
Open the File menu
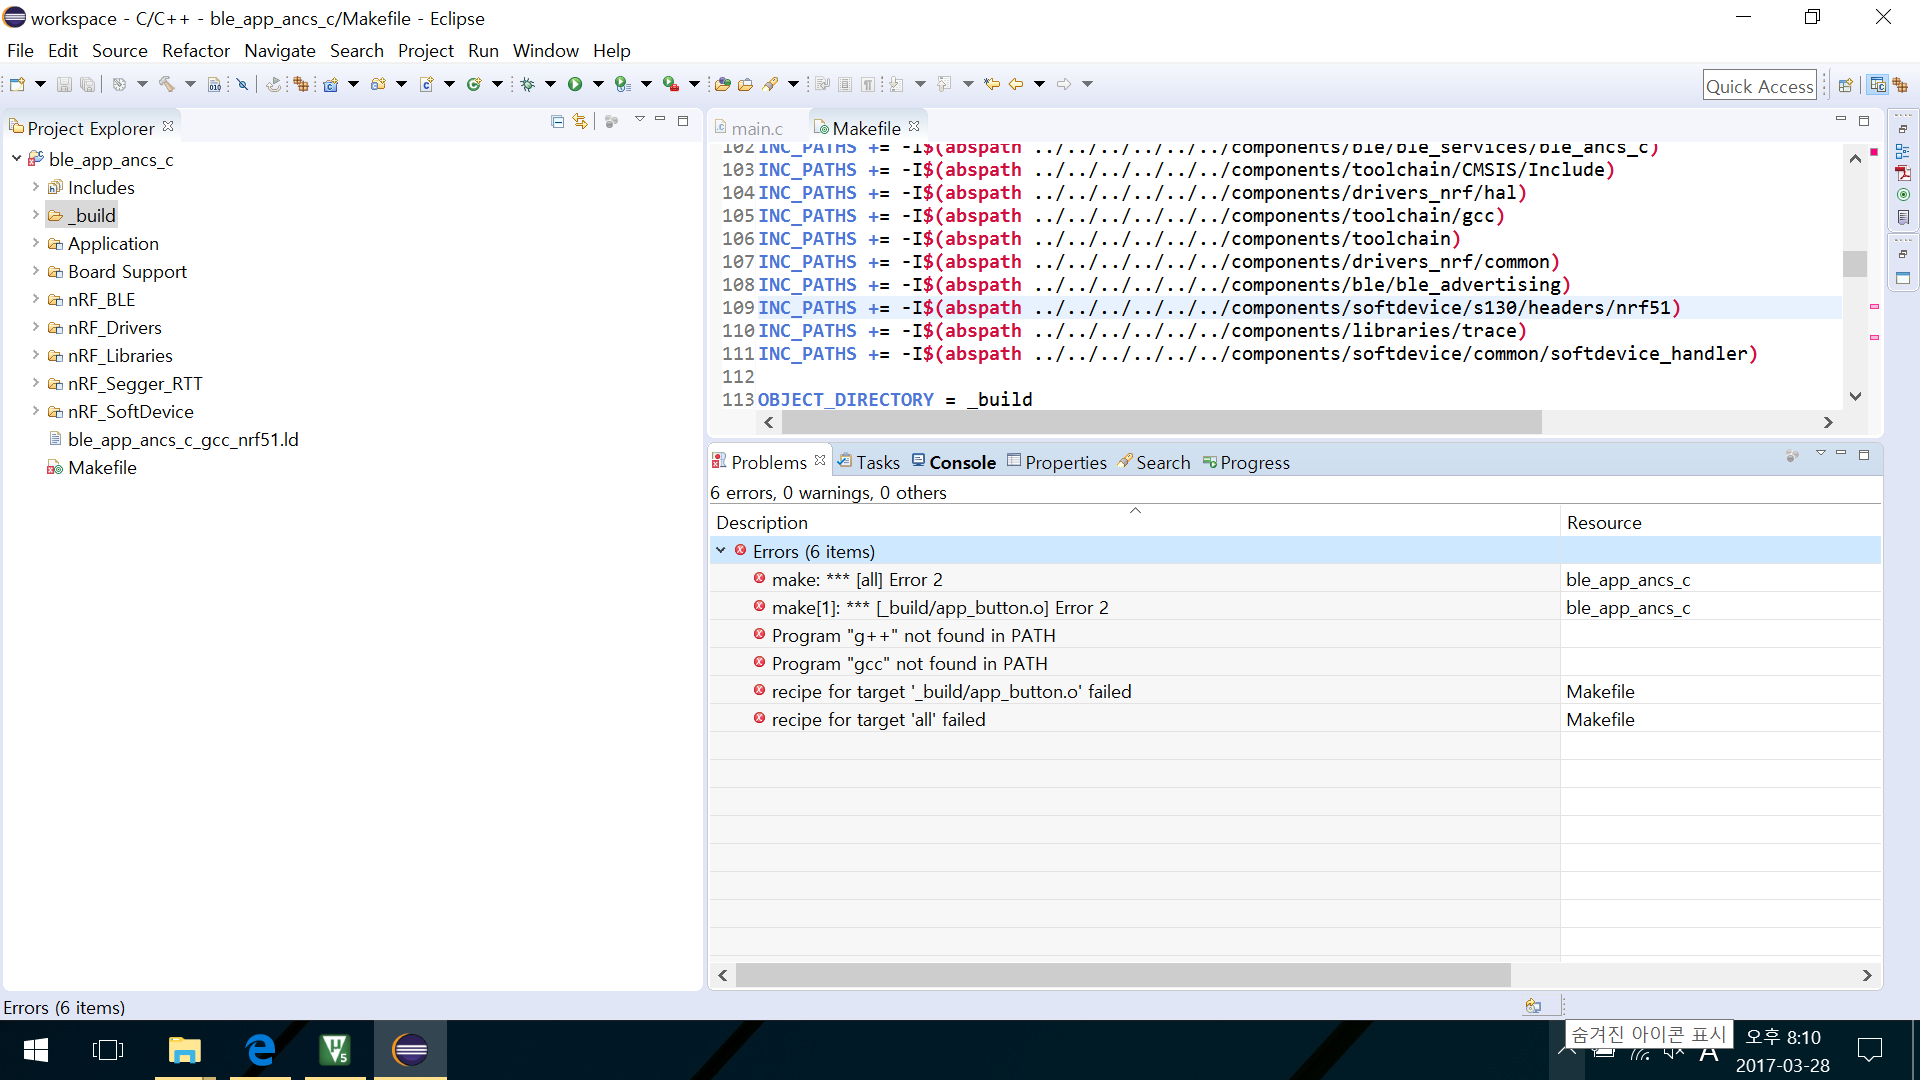(x=20, y=50)
